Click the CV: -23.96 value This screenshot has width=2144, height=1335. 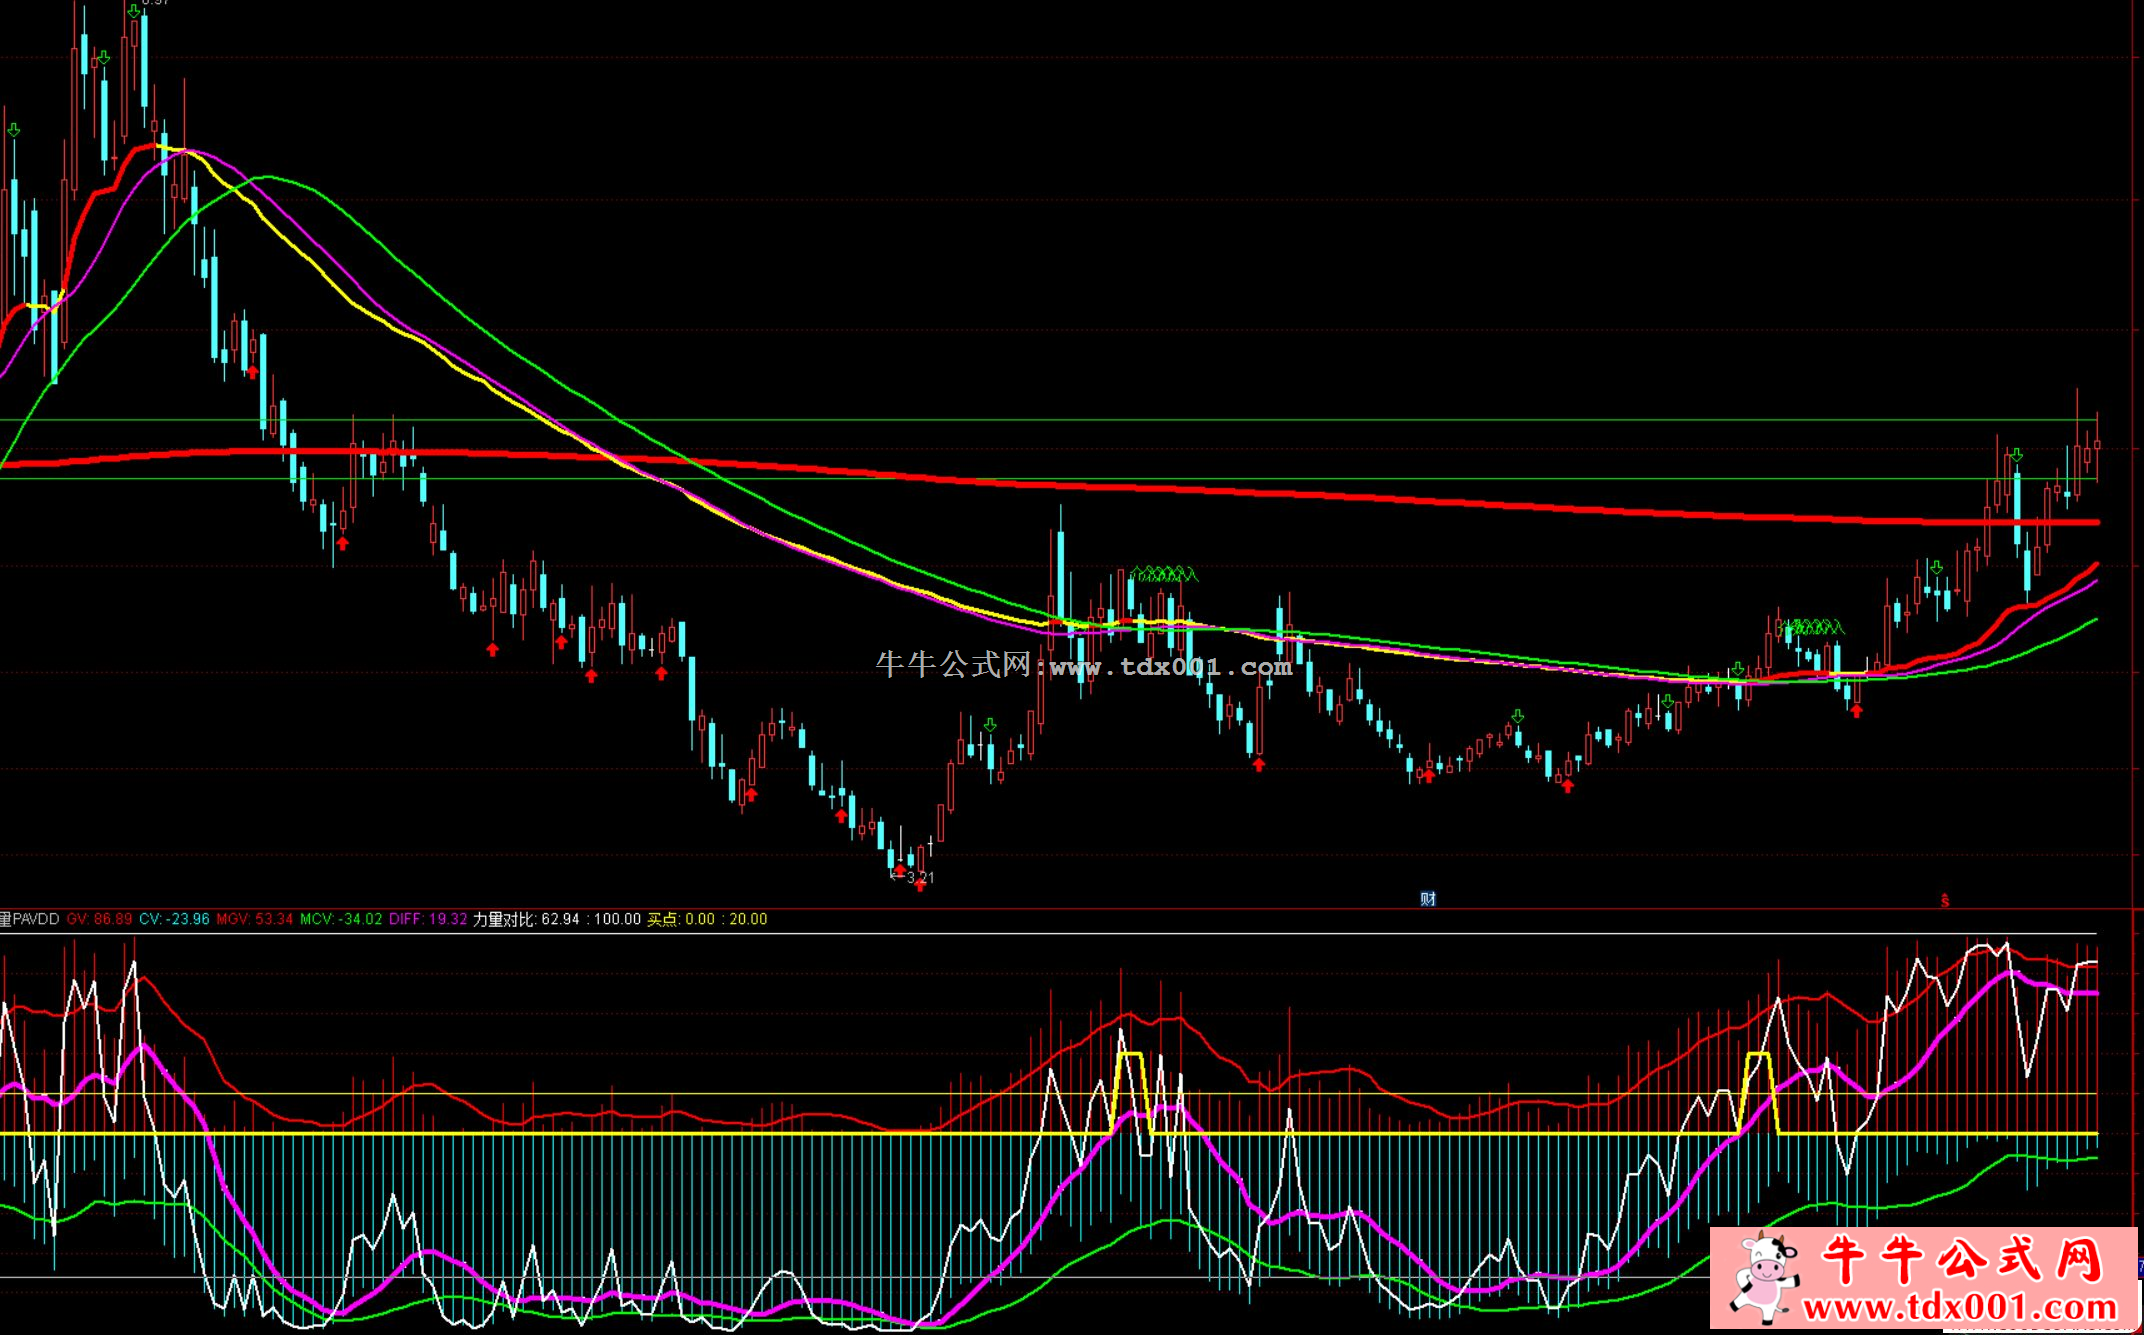pyautogui.click(x=174, y=919)
